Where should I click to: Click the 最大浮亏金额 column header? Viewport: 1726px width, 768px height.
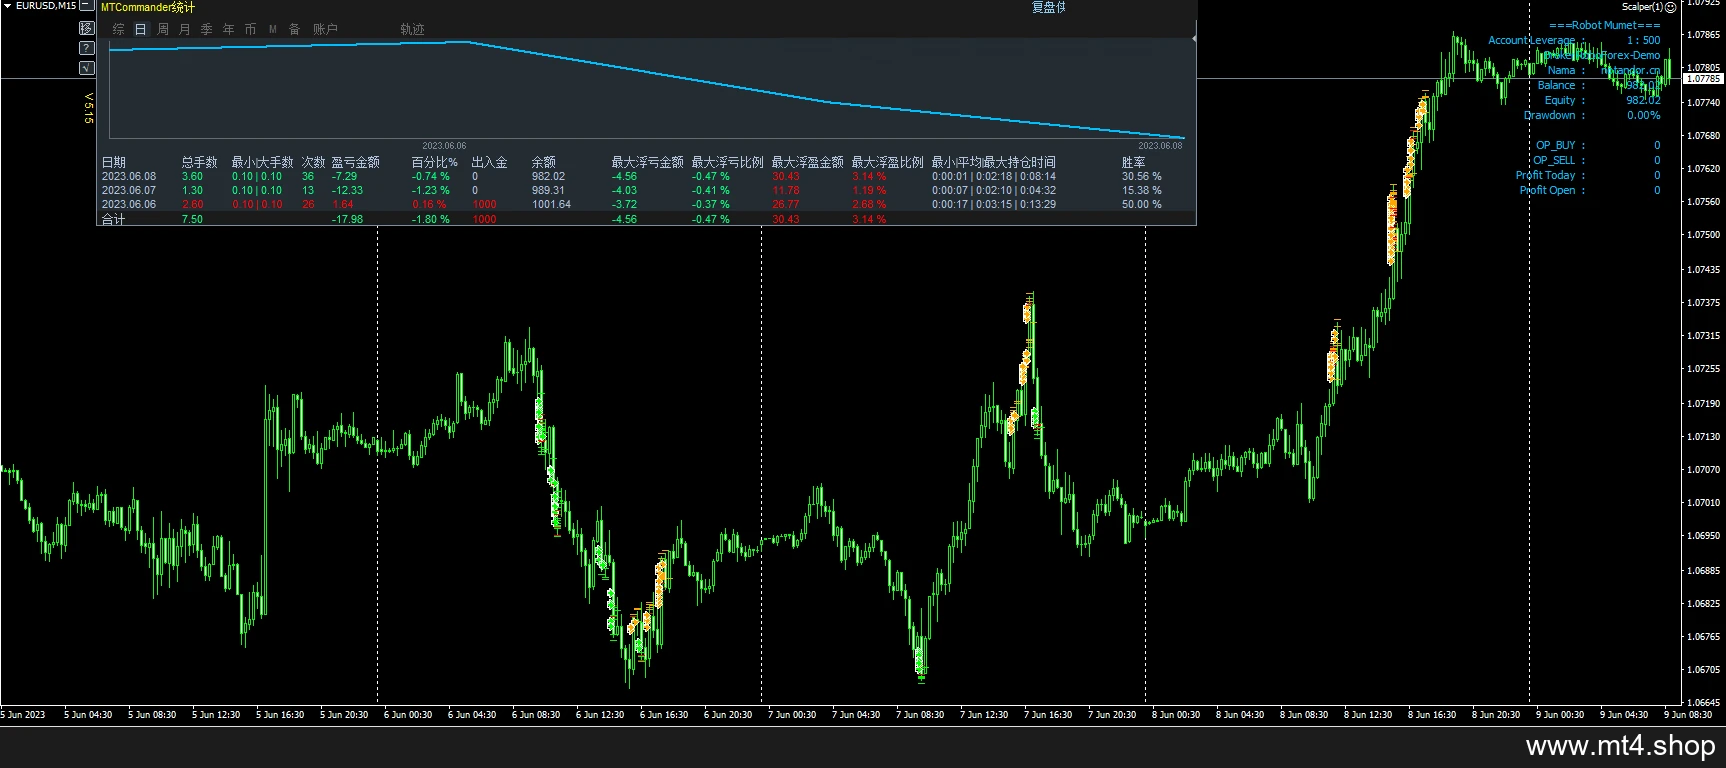click(647, 162)
